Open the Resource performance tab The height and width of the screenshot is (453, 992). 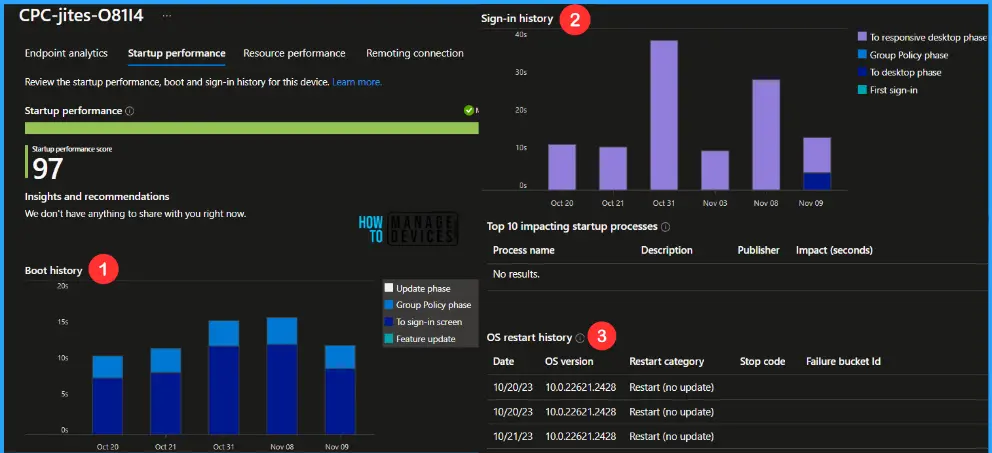[294, 53]
